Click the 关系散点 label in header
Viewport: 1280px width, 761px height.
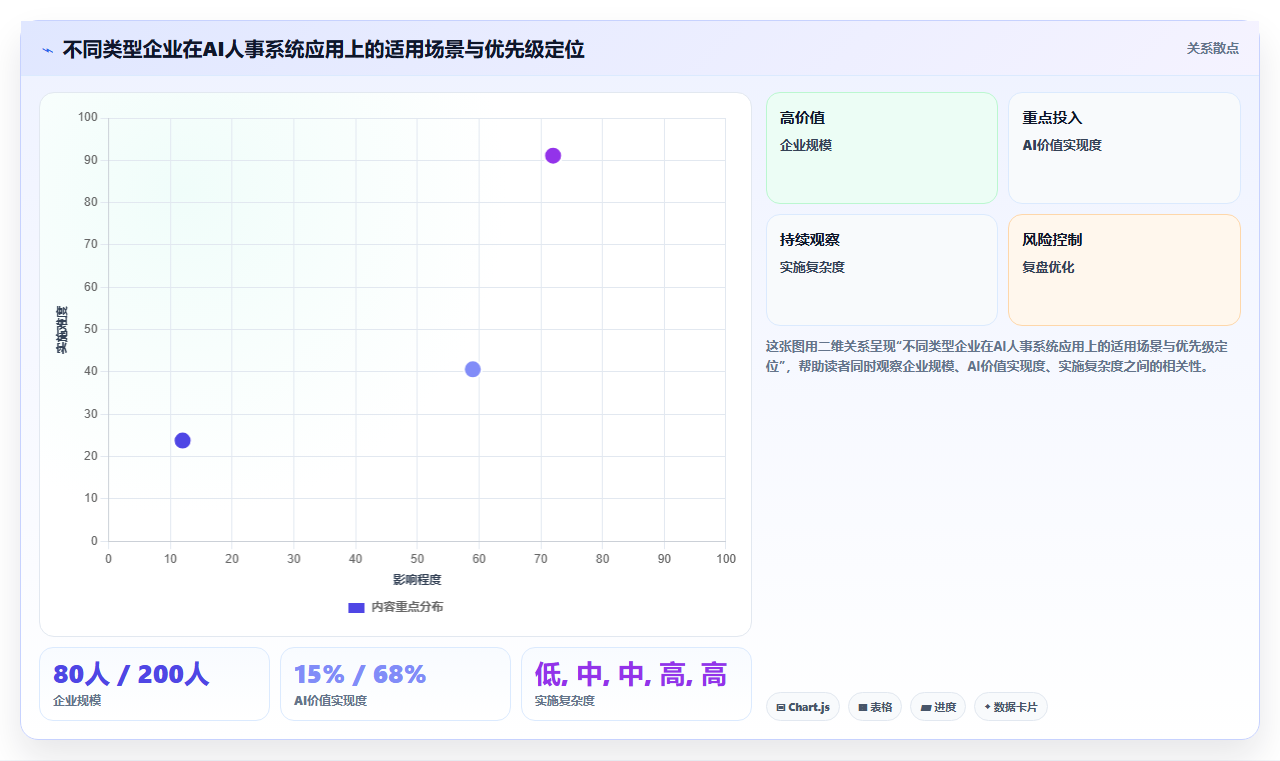pyautogui.click(x=1213, y=48)
